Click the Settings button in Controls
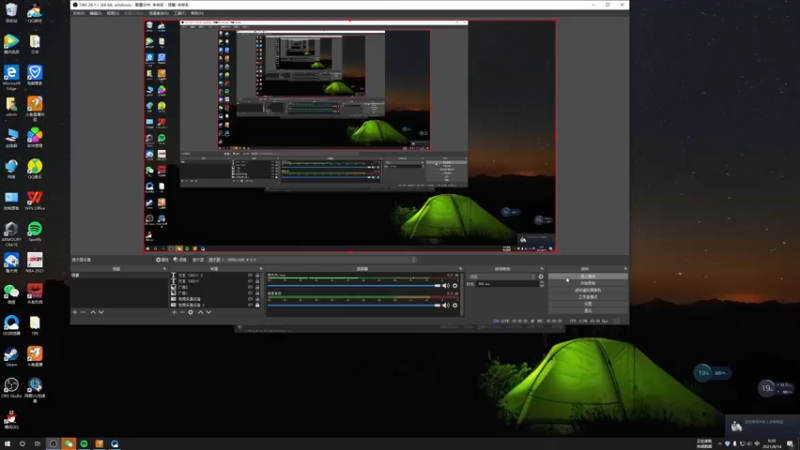This screenshot has height=450, width=800. tap(588, 304)
